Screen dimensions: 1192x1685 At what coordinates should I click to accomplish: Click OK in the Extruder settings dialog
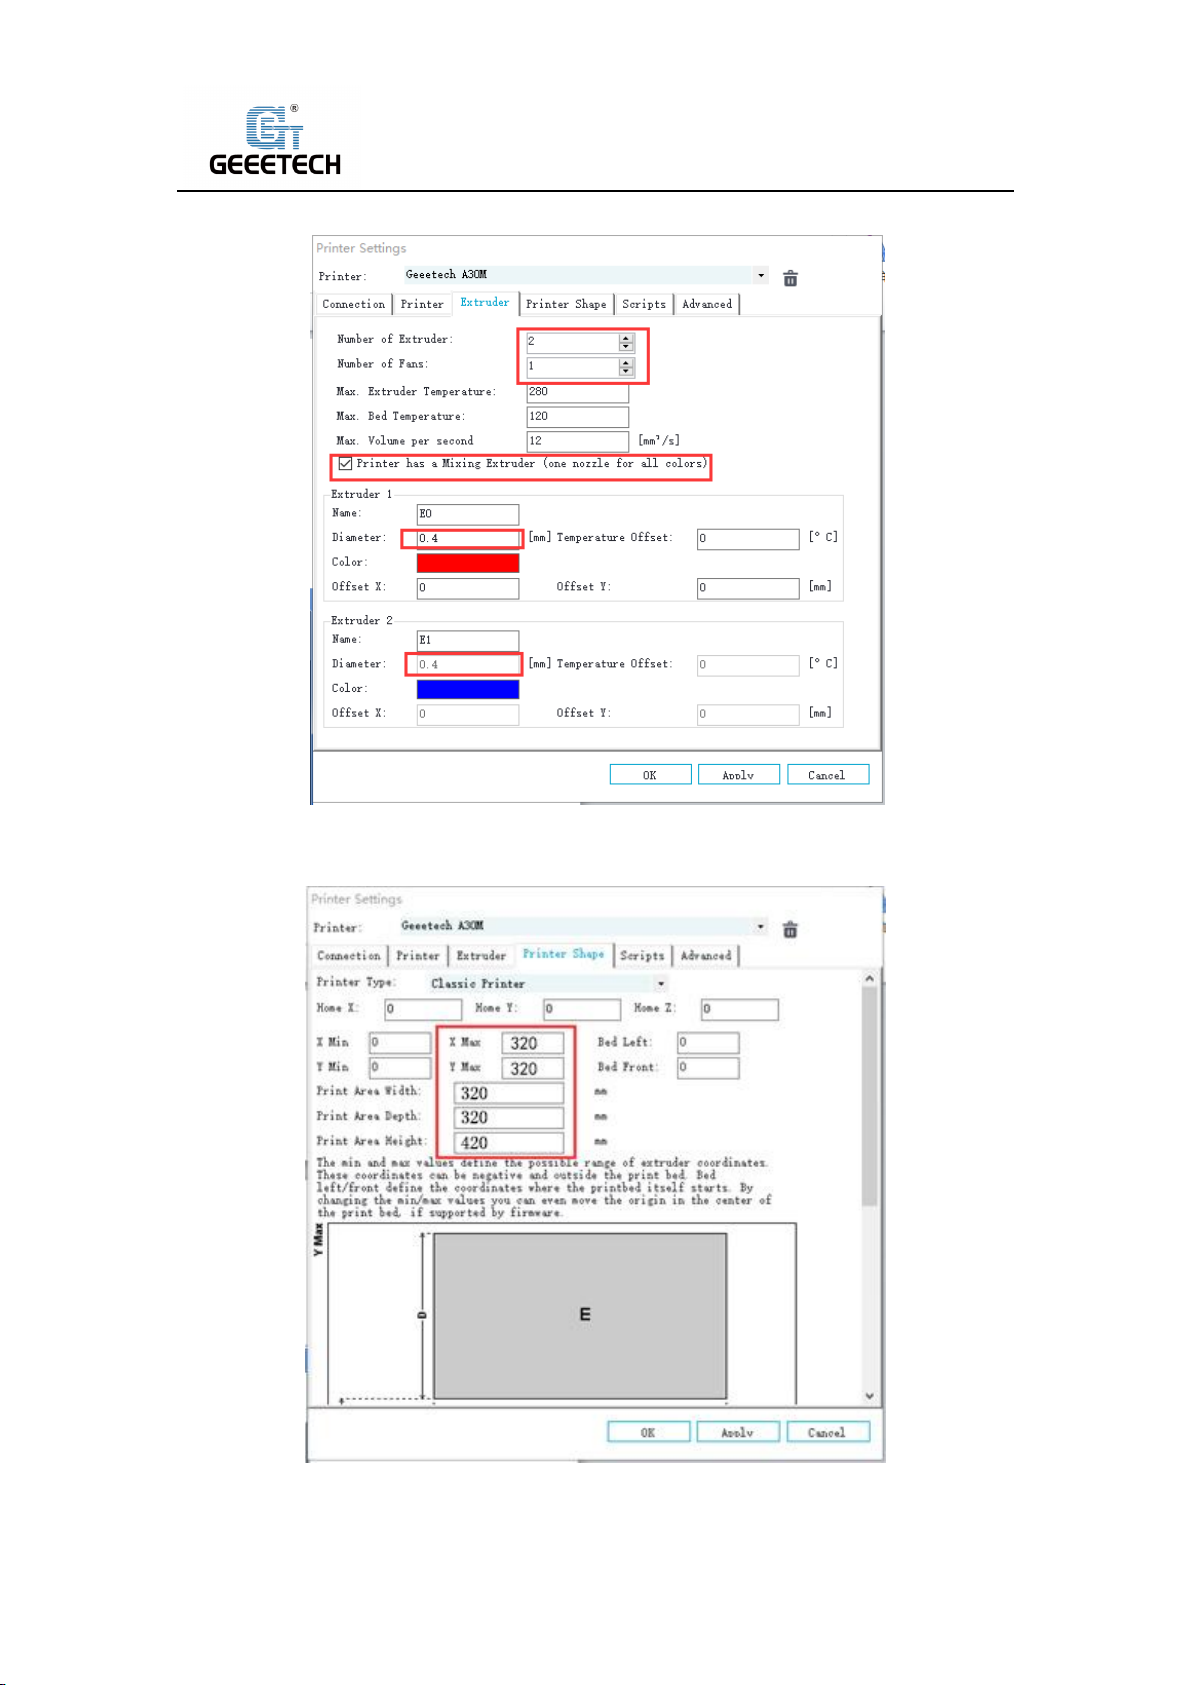point(650,775)
